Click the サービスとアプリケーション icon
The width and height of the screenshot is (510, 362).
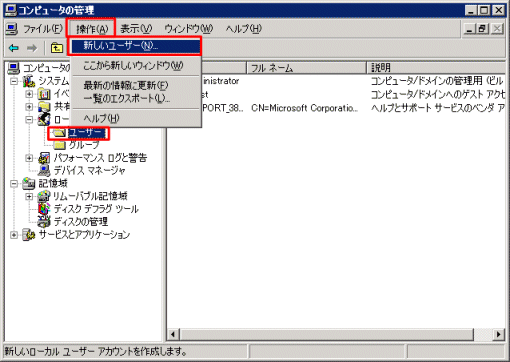(x=29, y=235)
